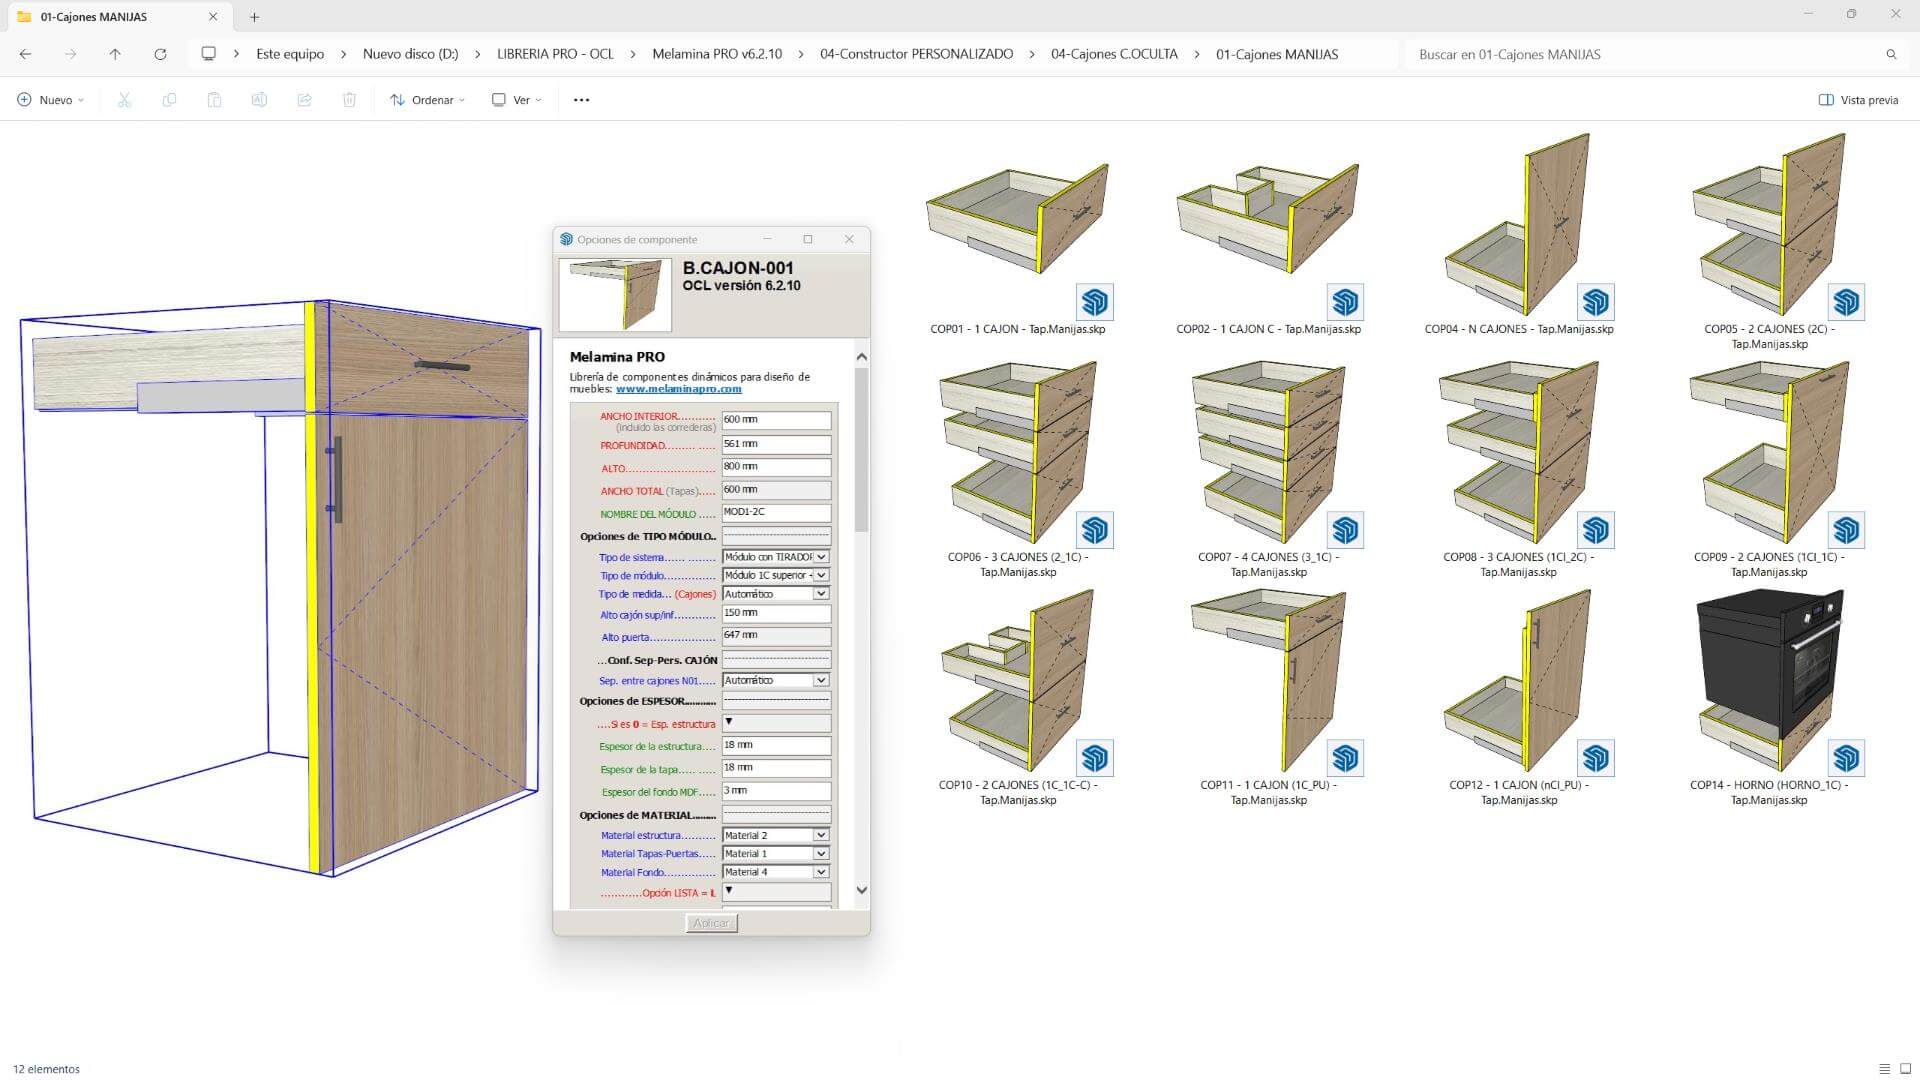Click the refresh icon in navigation bar
This screenshot has height=1080, width=1920.
click(160, 54)
